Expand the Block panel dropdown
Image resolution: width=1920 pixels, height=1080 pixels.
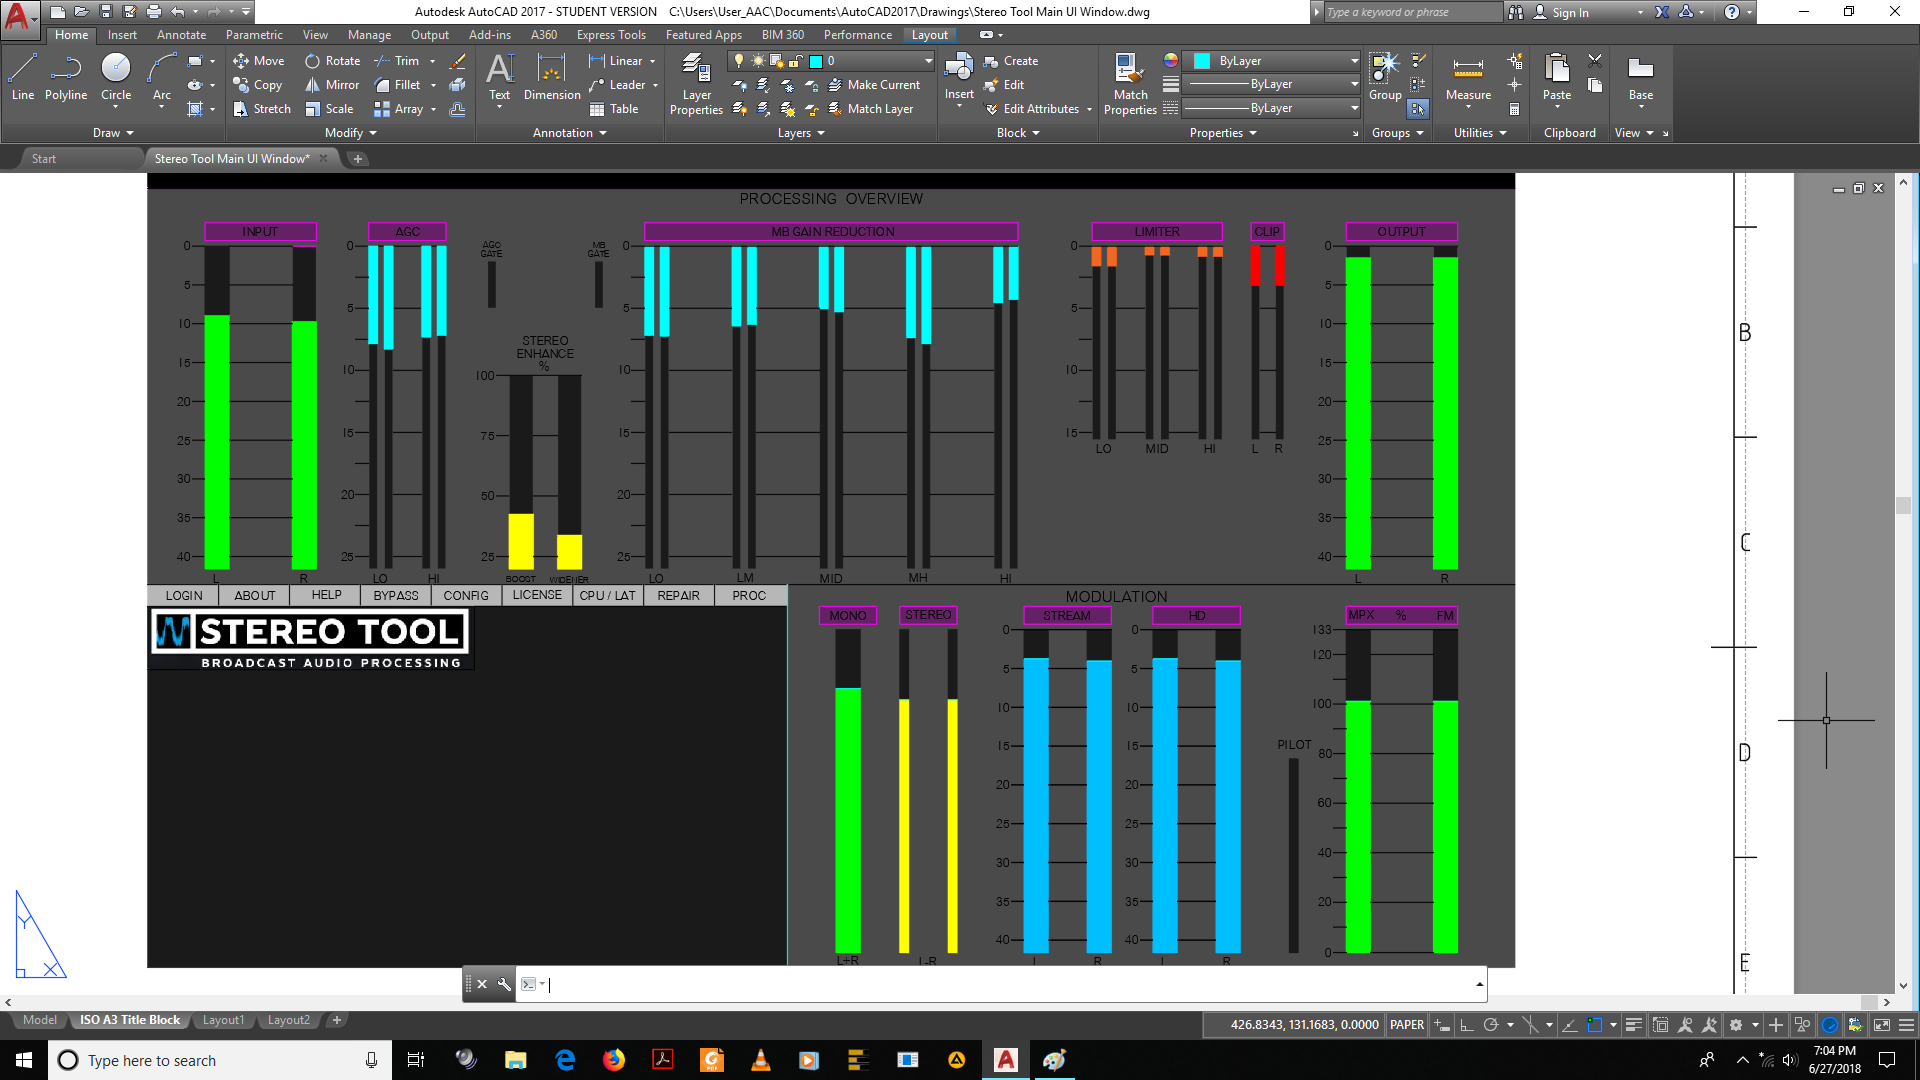click(x=1018, y=133)
